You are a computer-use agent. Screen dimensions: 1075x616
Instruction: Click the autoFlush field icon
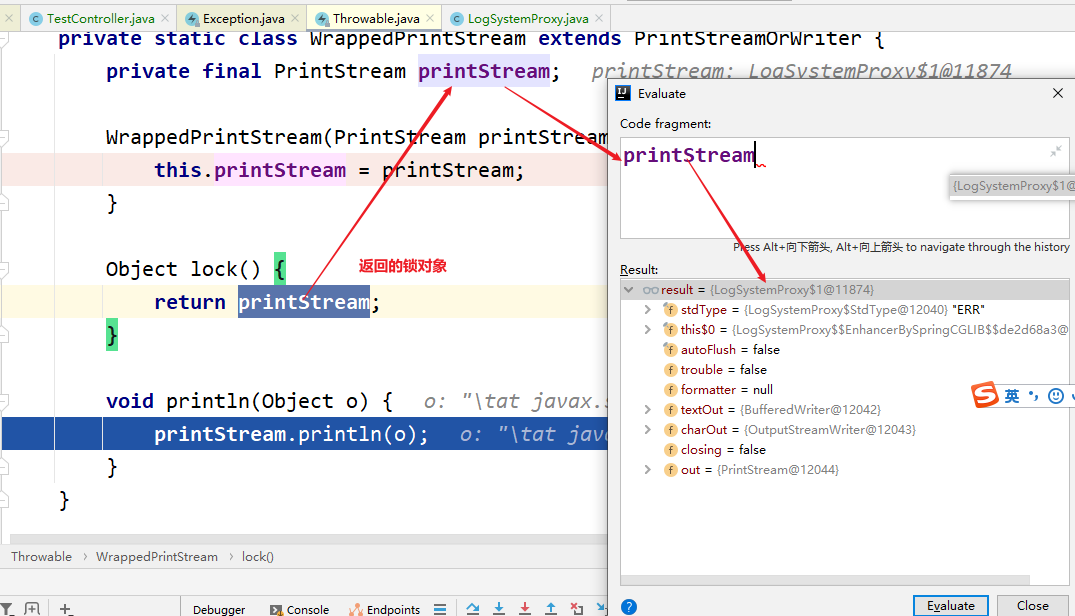670,349
